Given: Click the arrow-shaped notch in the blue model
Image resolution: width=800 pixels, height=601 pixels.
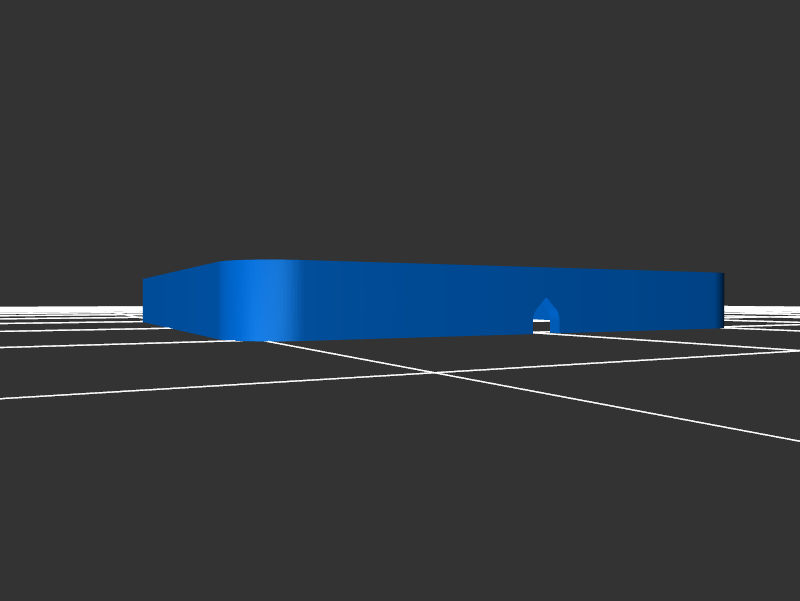Looking at the screenshot, I should coord(545,309).
